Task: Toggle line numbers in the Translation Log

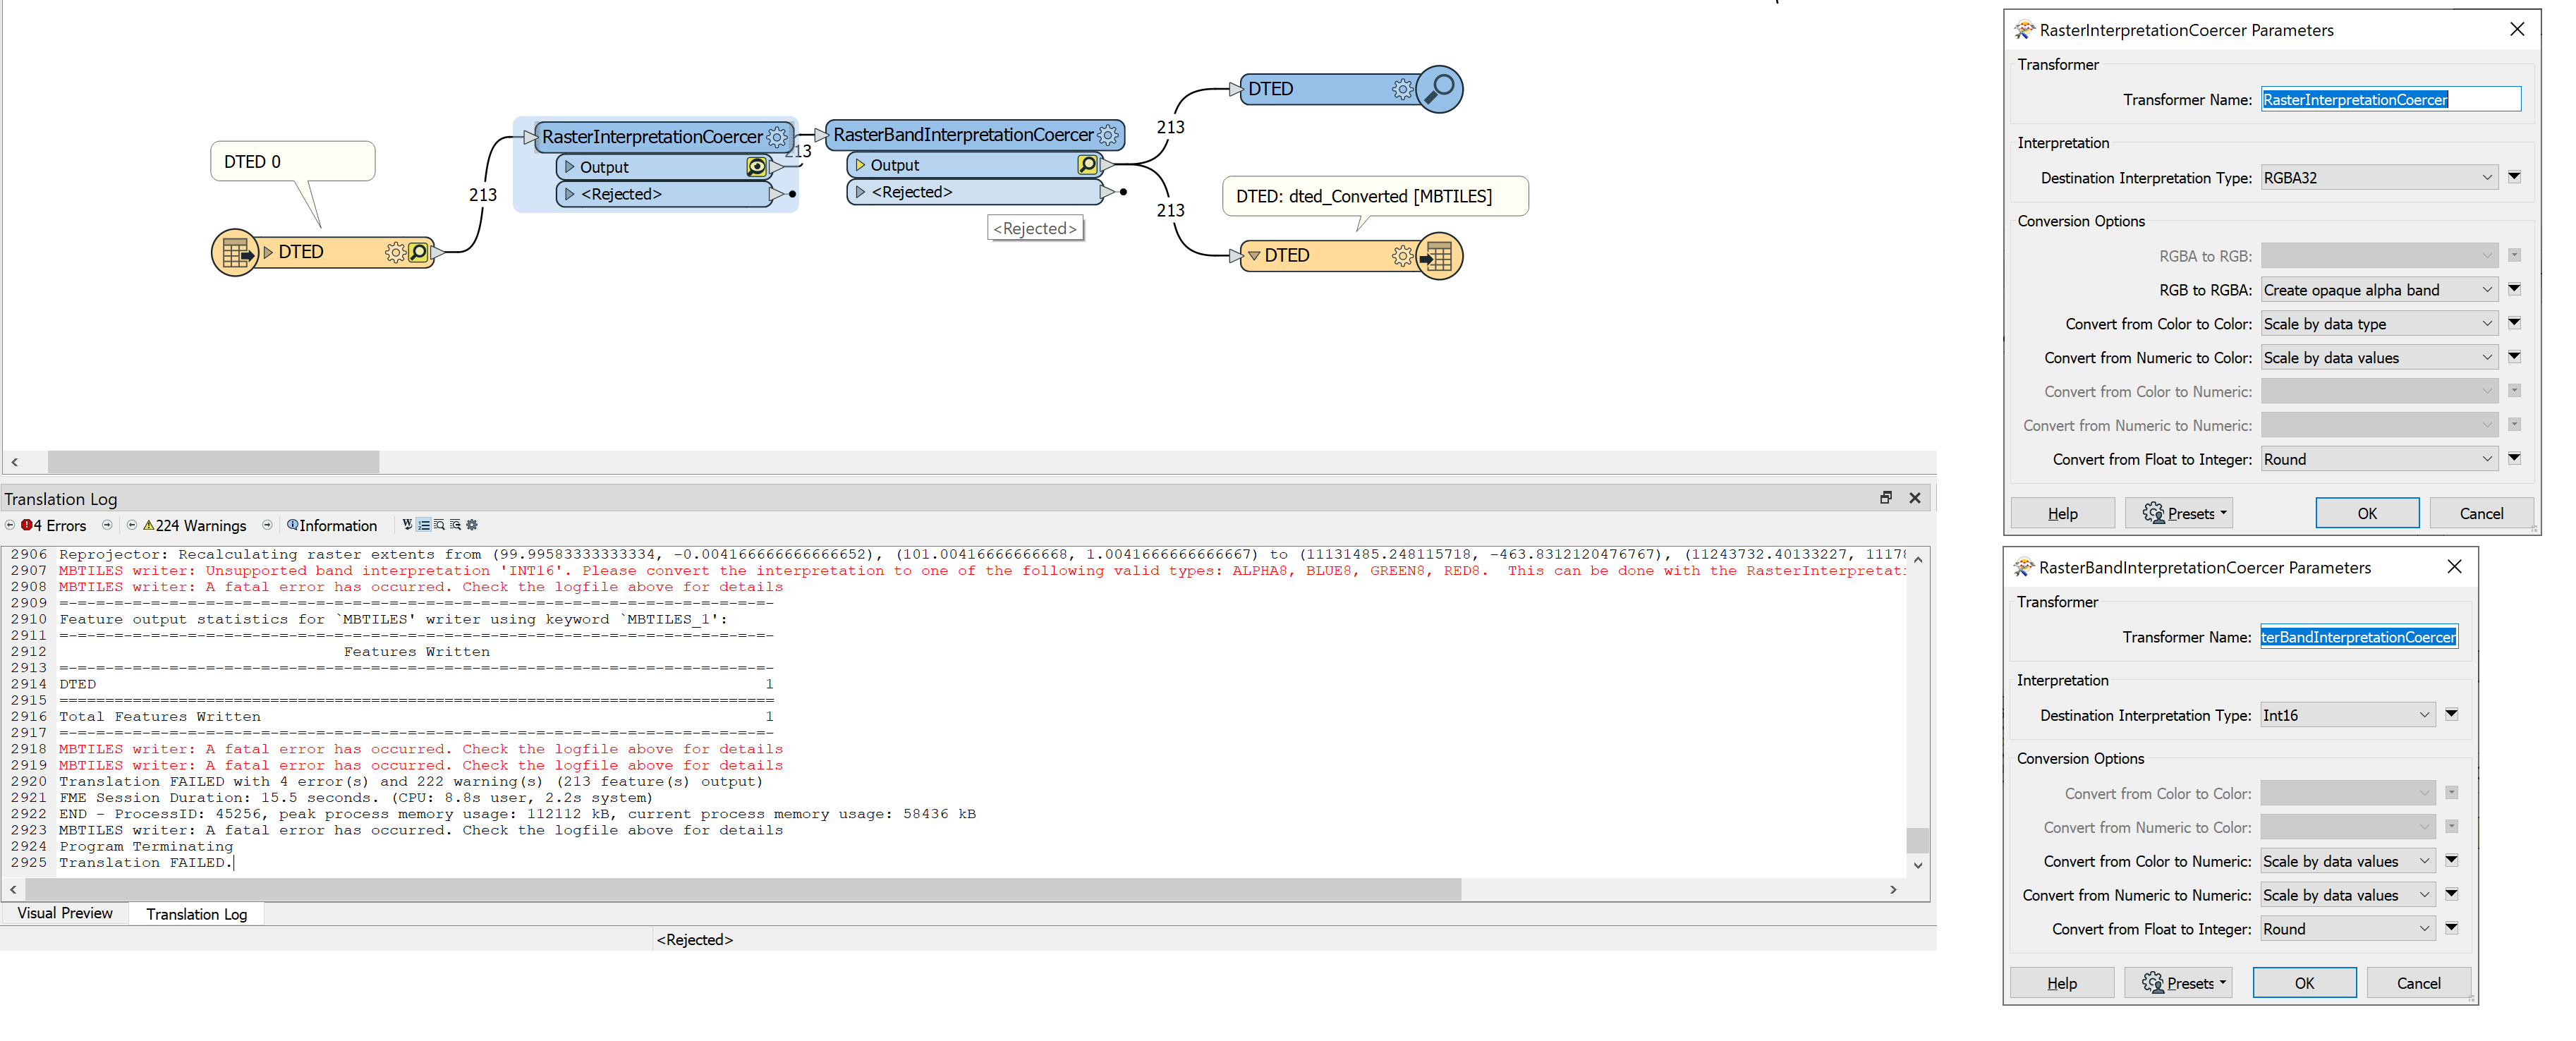Action: [x=424, y=524]
